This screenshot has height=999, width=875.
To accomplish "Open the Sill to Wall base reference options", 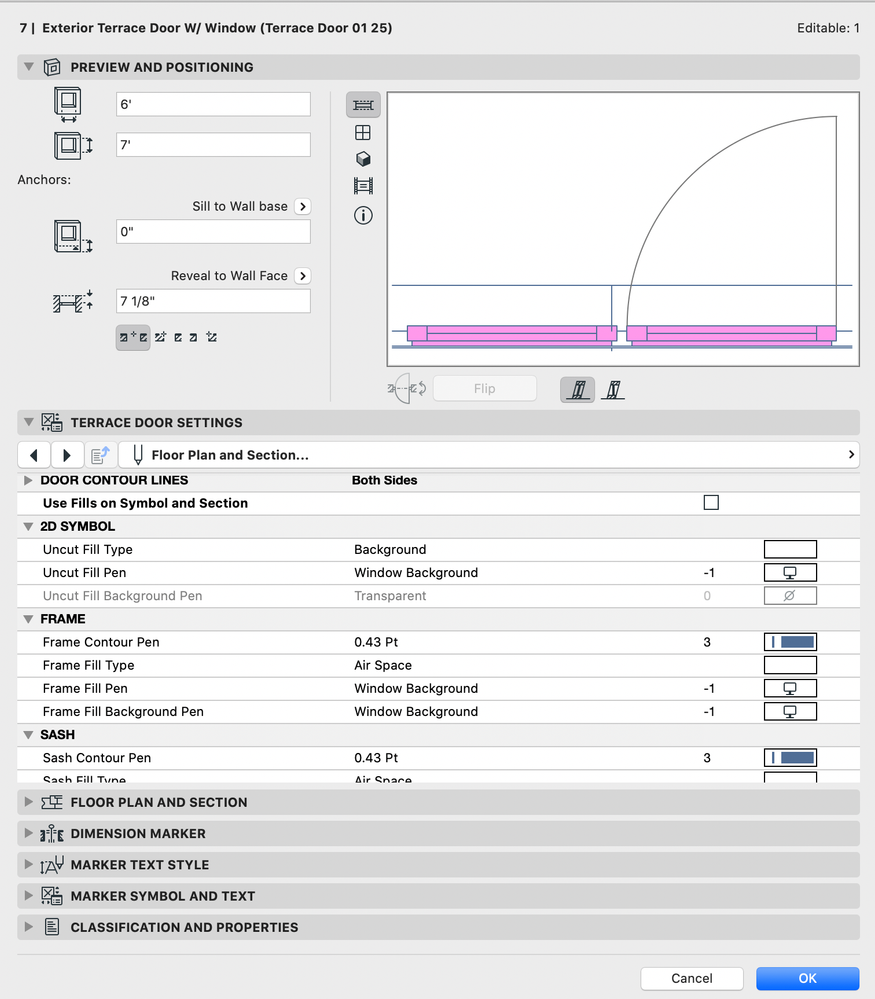I will click(301, 206).
